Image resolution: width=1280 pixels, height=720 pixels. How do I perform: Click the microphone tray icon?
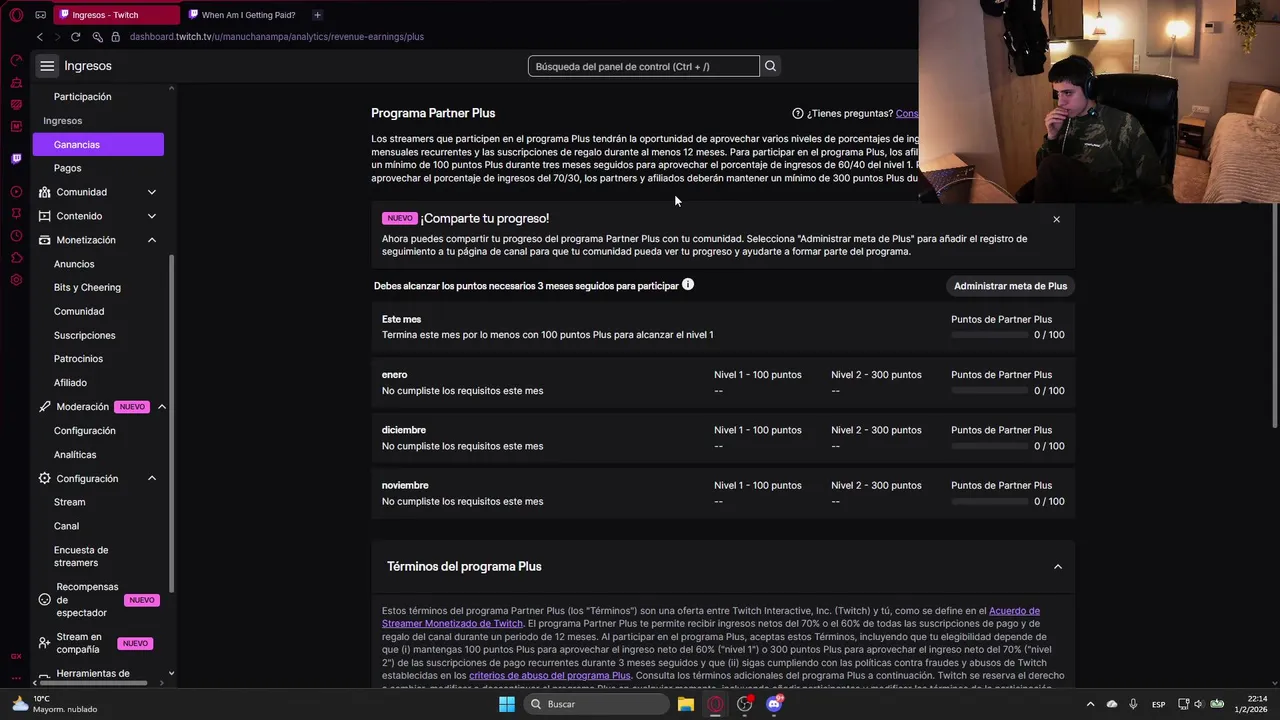tap(1135, 704)
